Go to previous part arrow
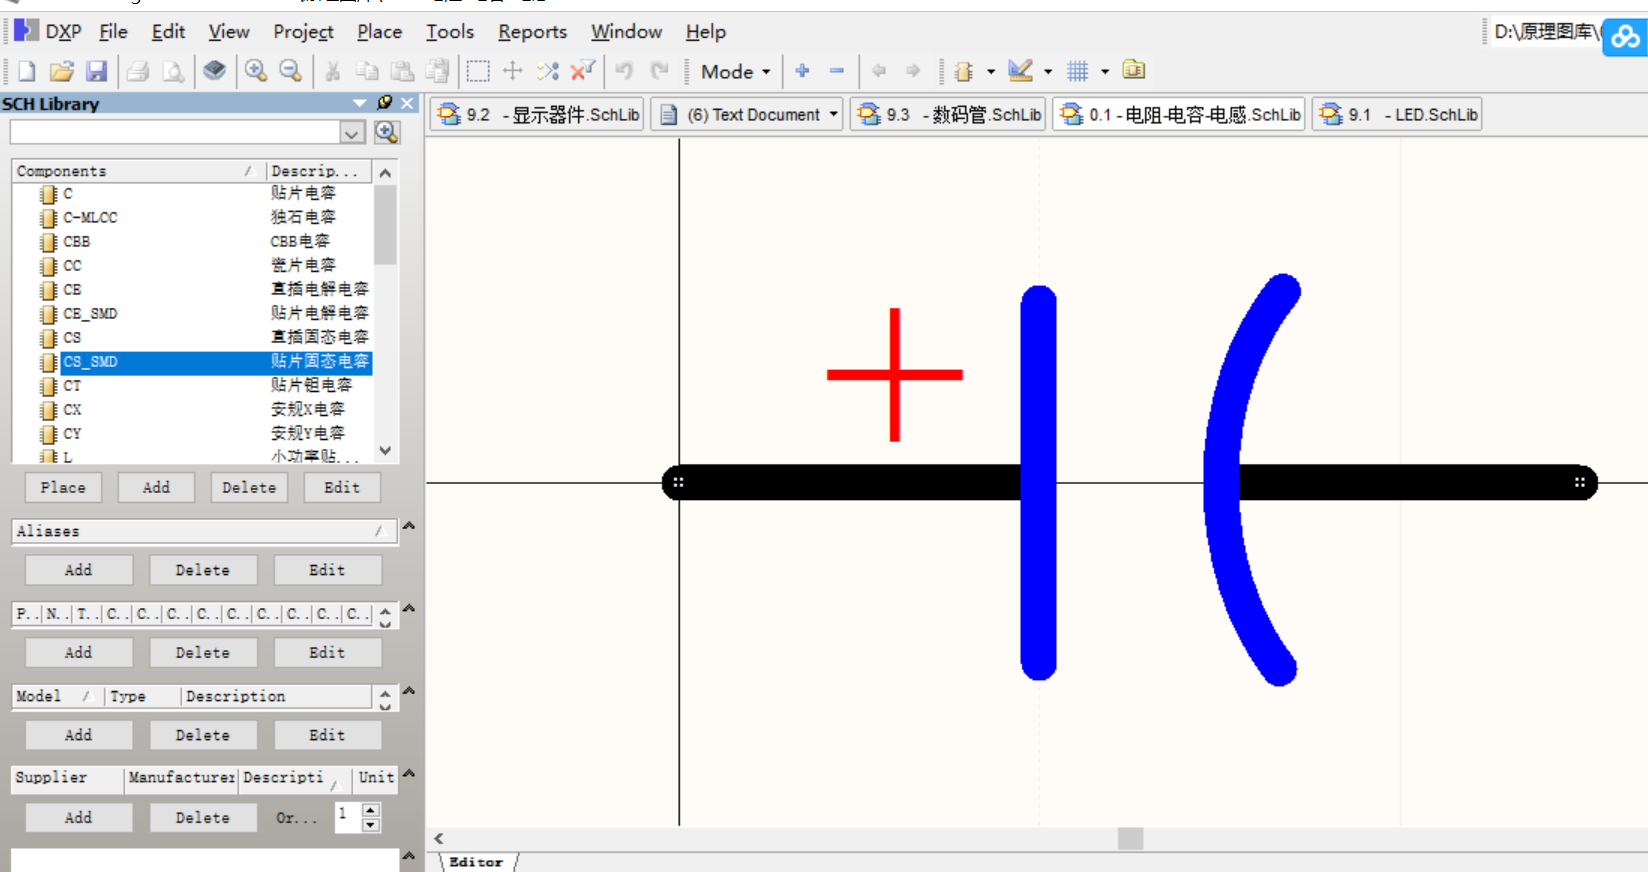1648x872 pixels. click(879, 71)
